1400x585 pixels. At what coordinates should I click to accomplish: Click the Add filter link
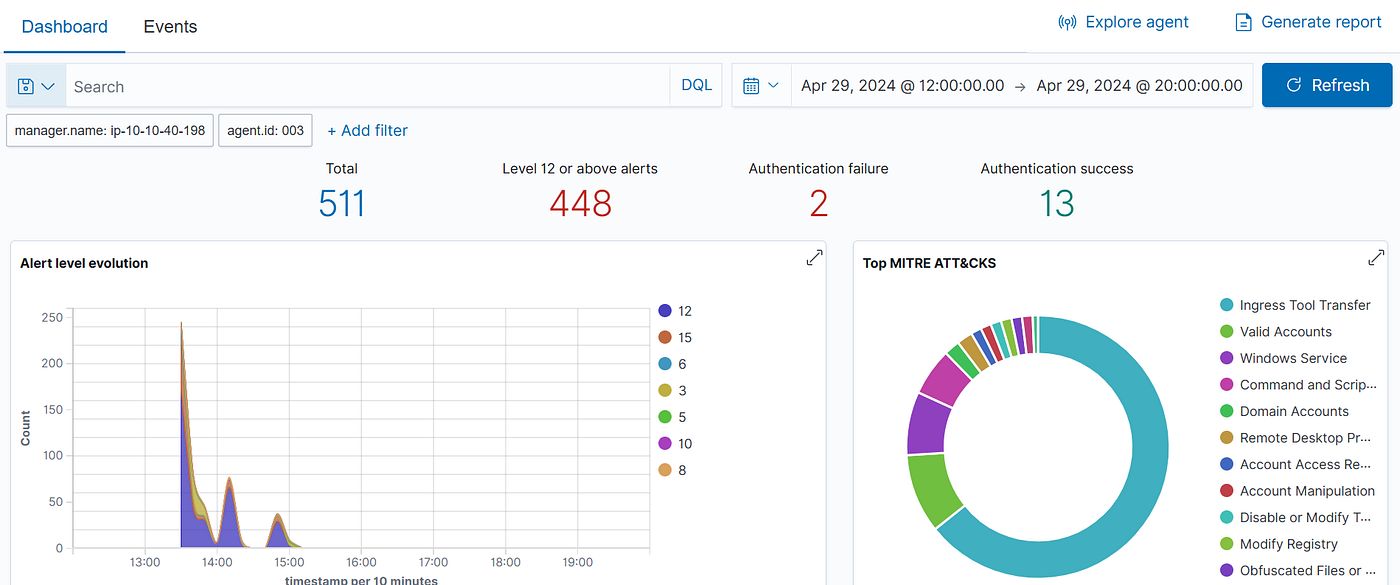point(367,130)
